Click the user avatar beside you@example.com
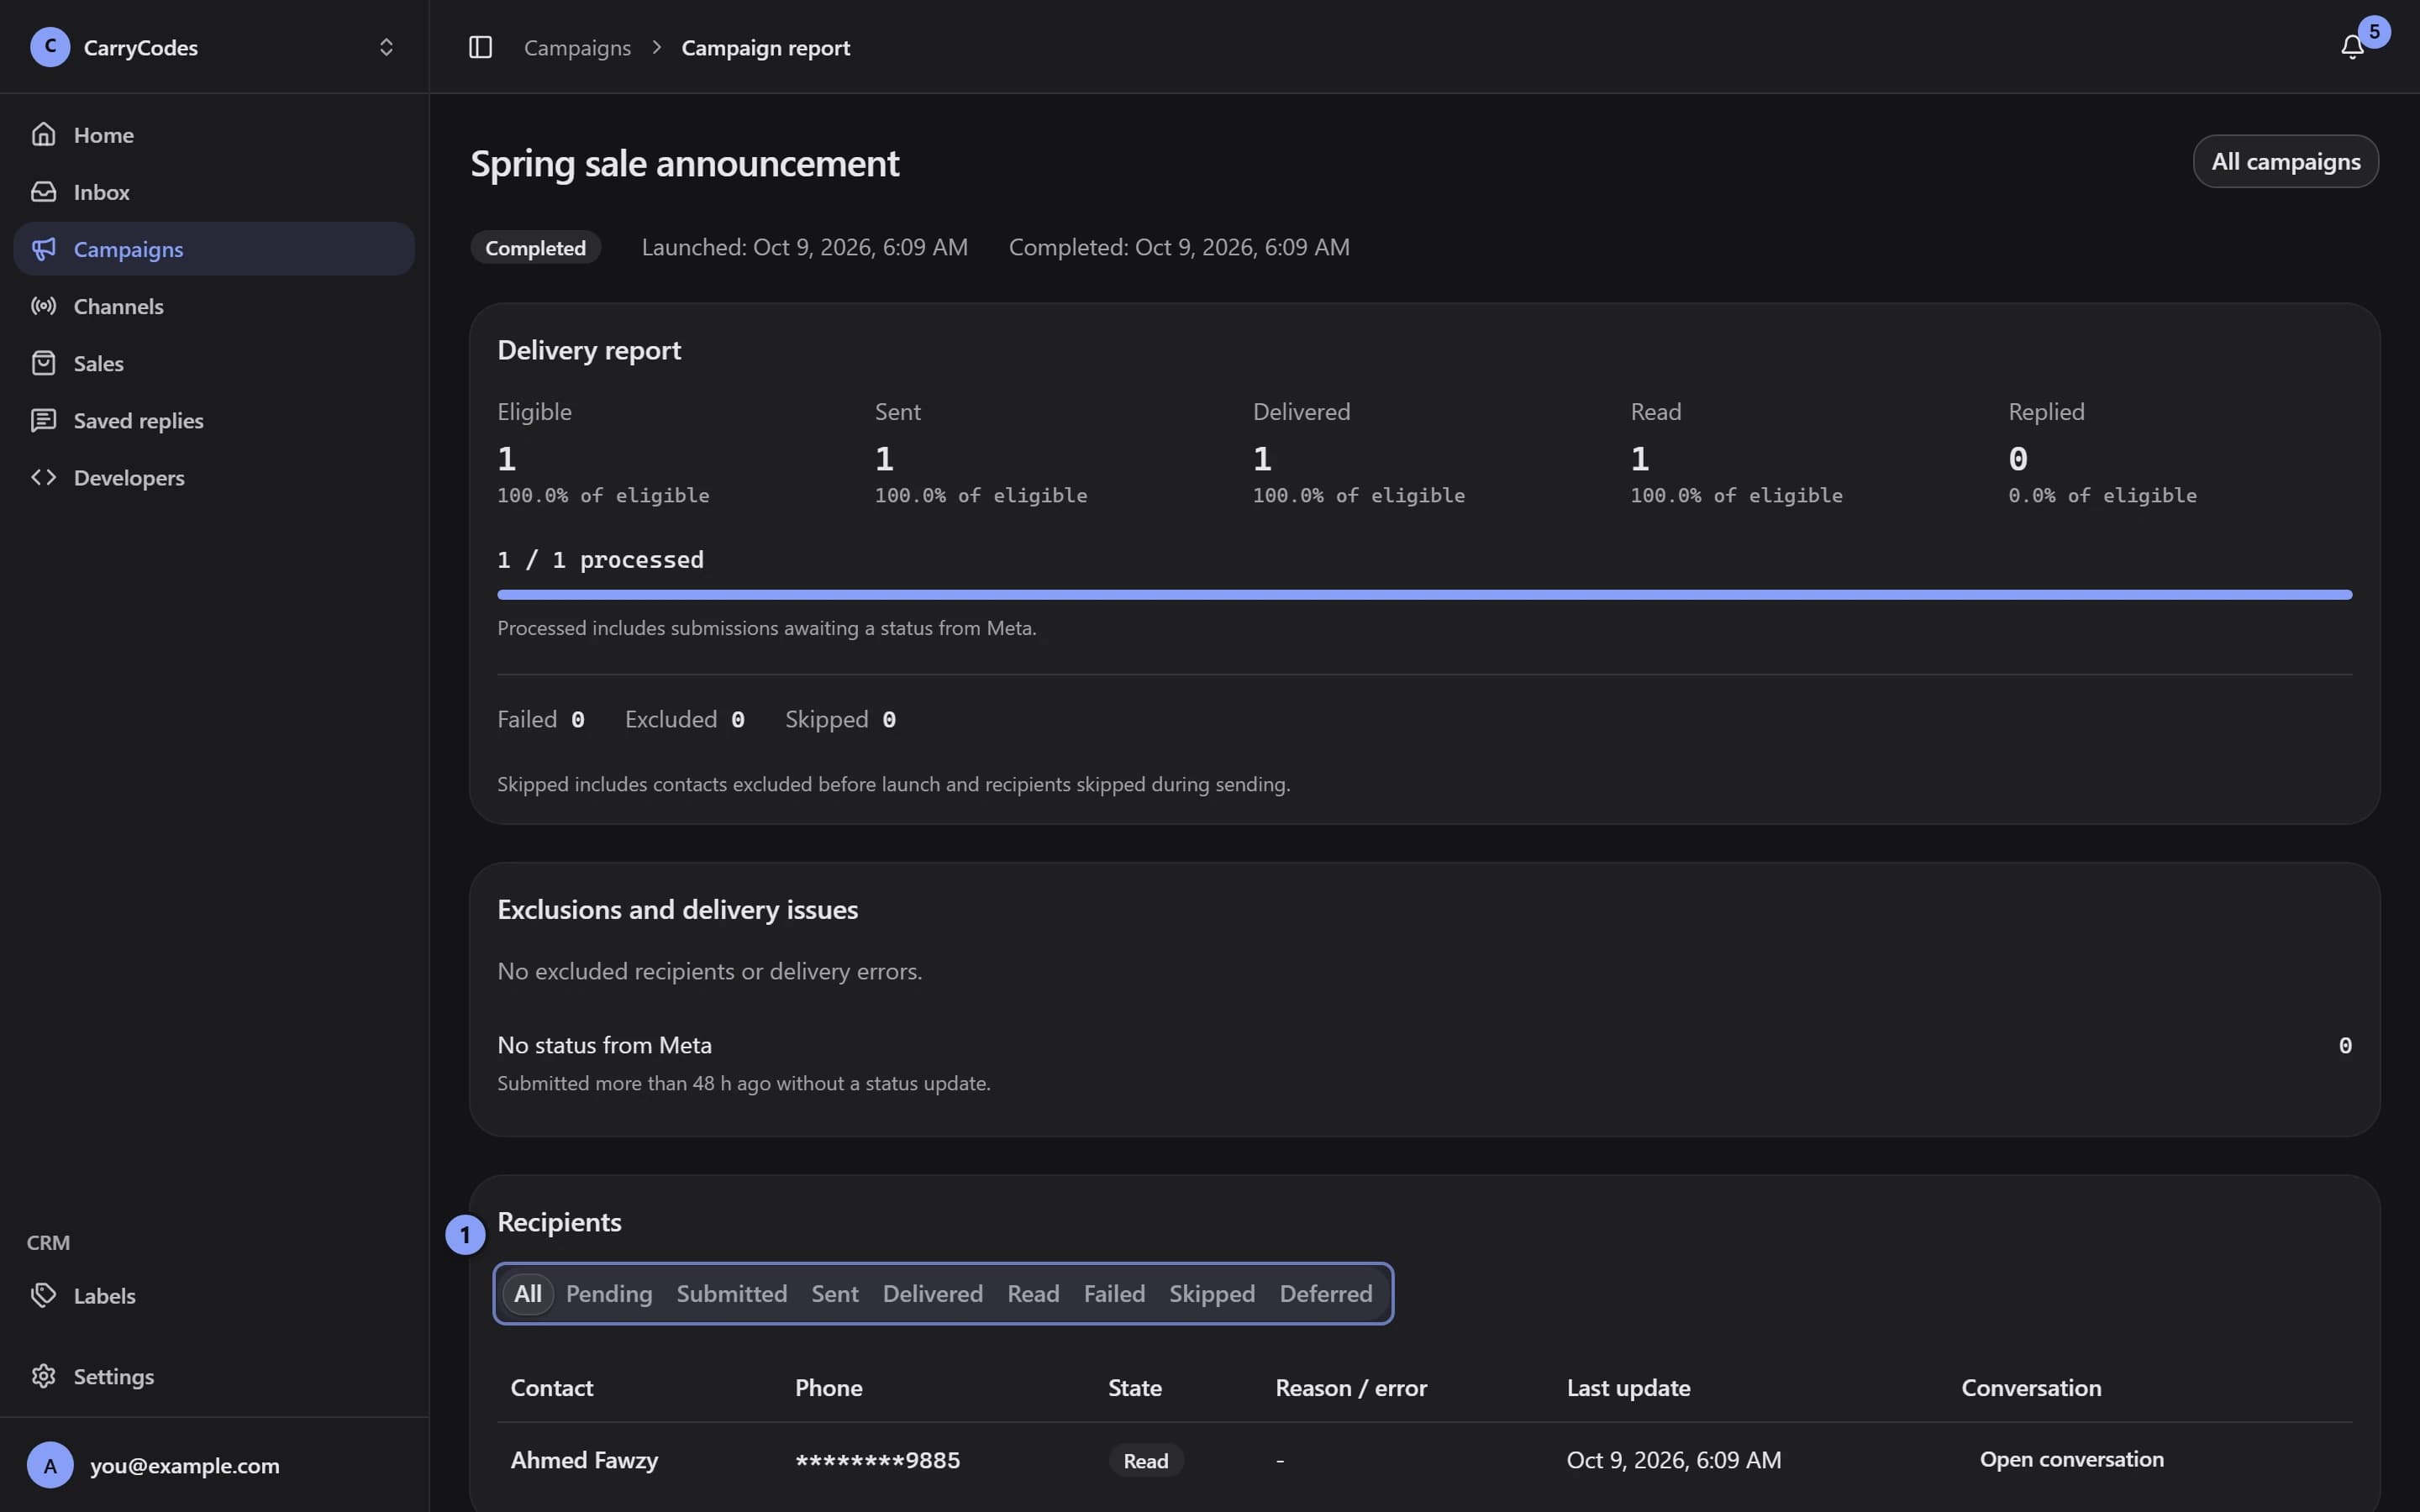The width and height of the screenshot is (2420, 1512). click(x=50, y=1464)
